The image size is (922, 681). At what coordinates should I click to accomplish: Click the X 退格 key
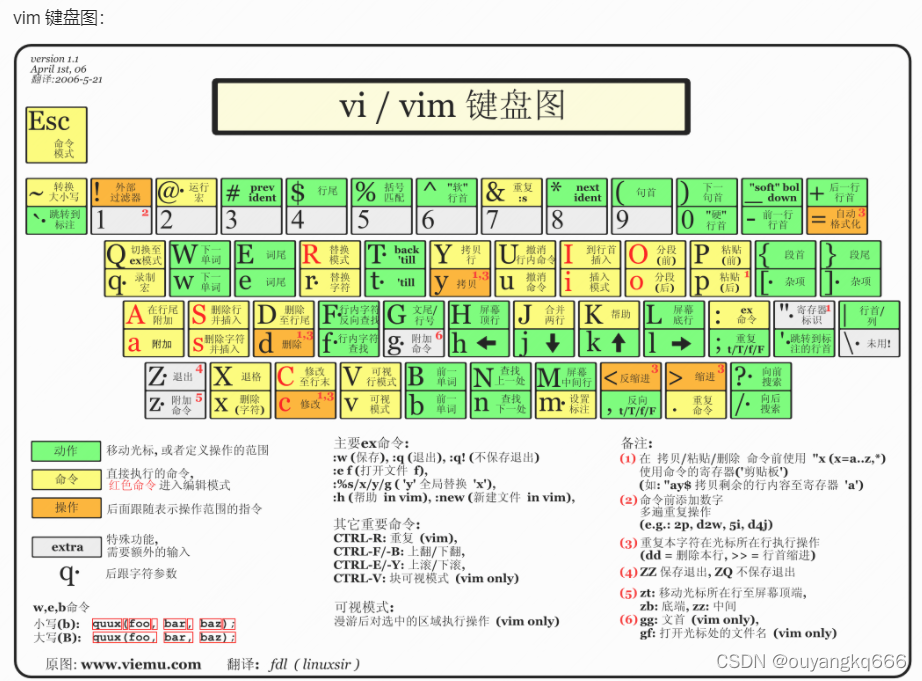click(x=240, y=376)
